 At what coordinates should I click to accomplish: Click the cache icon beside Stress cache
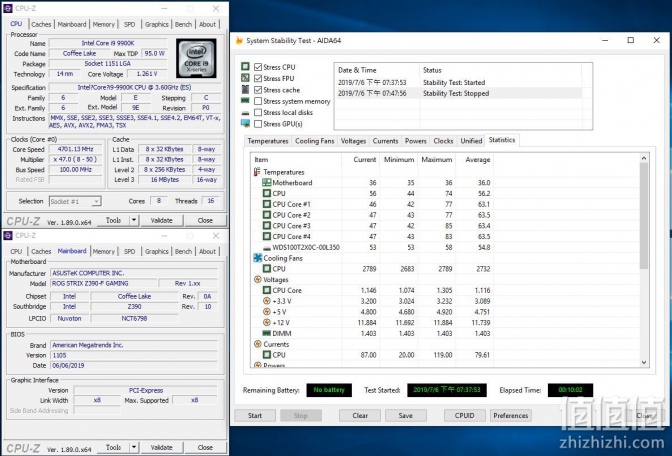click(245, 90)
